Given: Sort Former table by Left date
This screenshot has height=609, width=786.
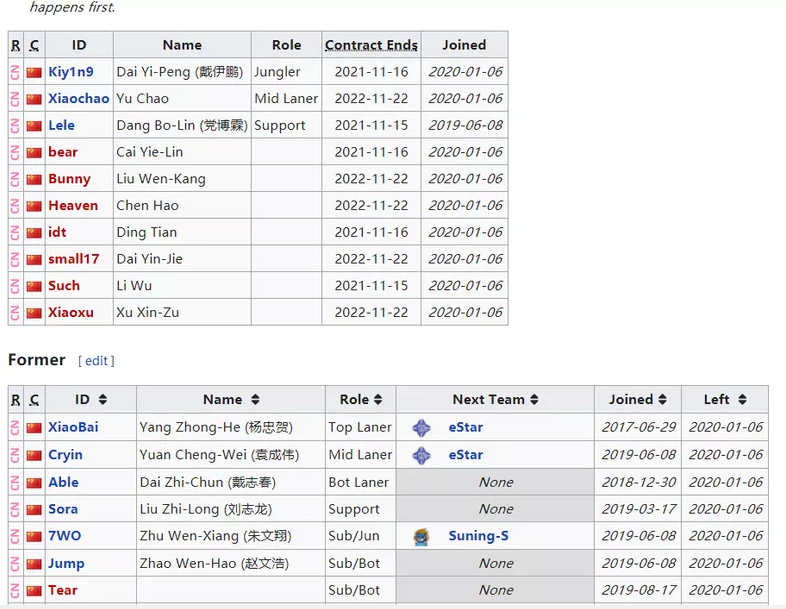Looking at the screenshot, I should pyautogui.click(x=742, y=399).
